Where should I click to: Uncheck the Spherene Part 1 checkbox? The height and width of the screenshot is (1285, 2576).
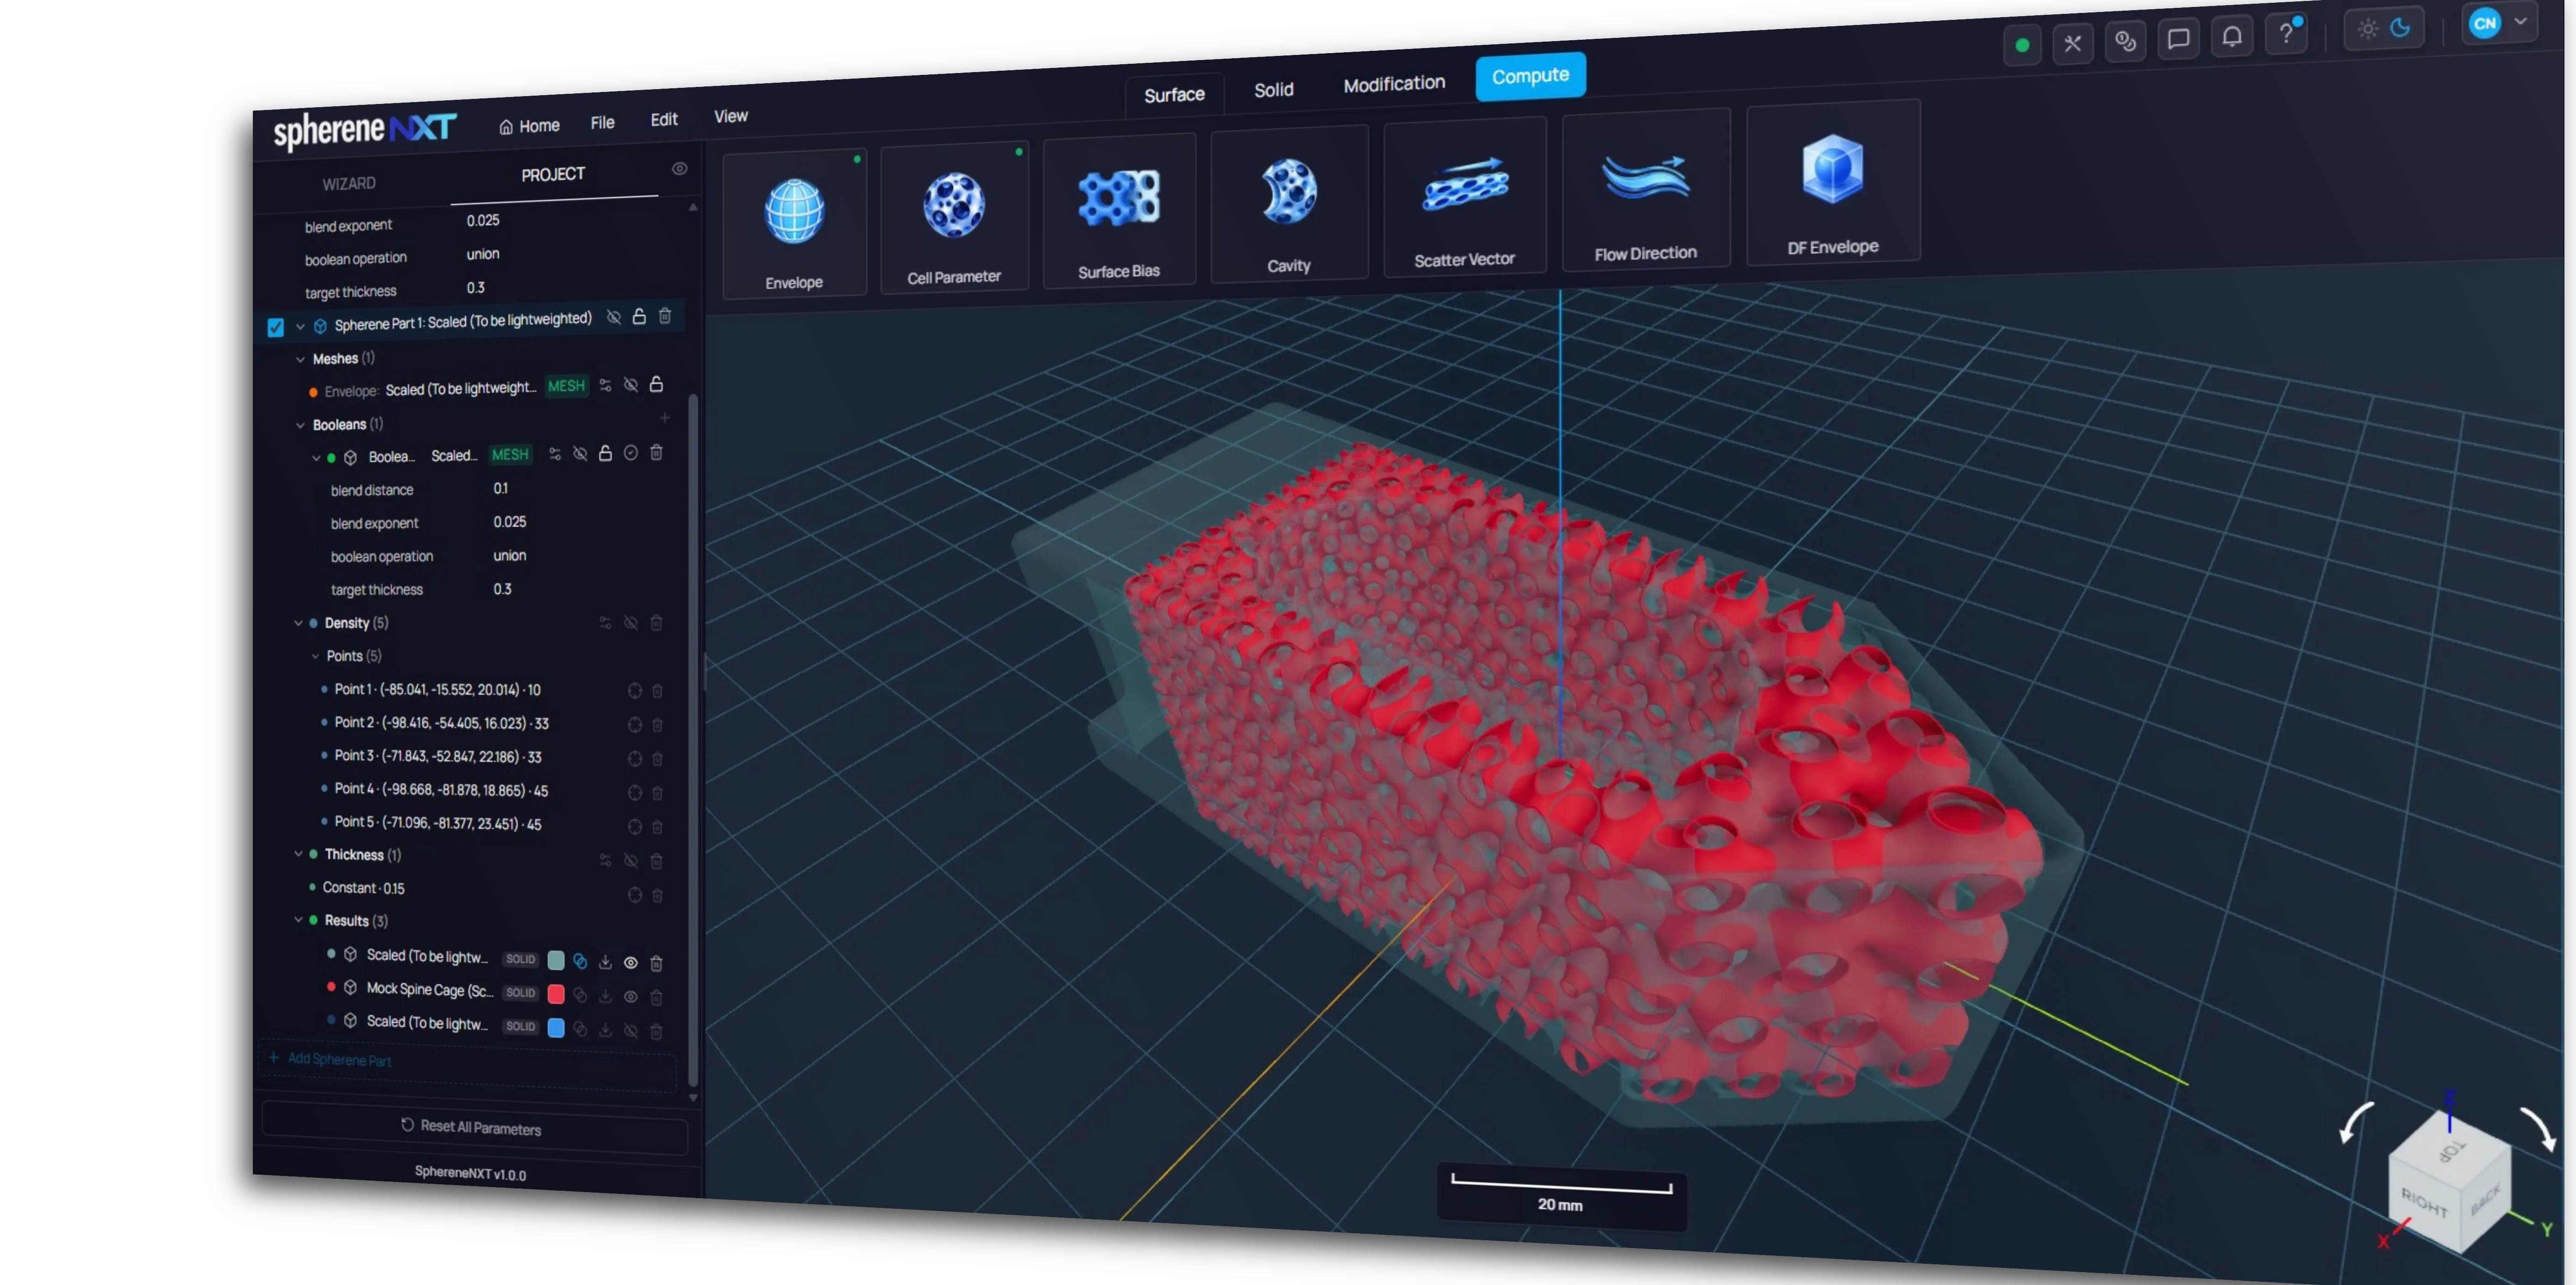click(x=276, y=327)
